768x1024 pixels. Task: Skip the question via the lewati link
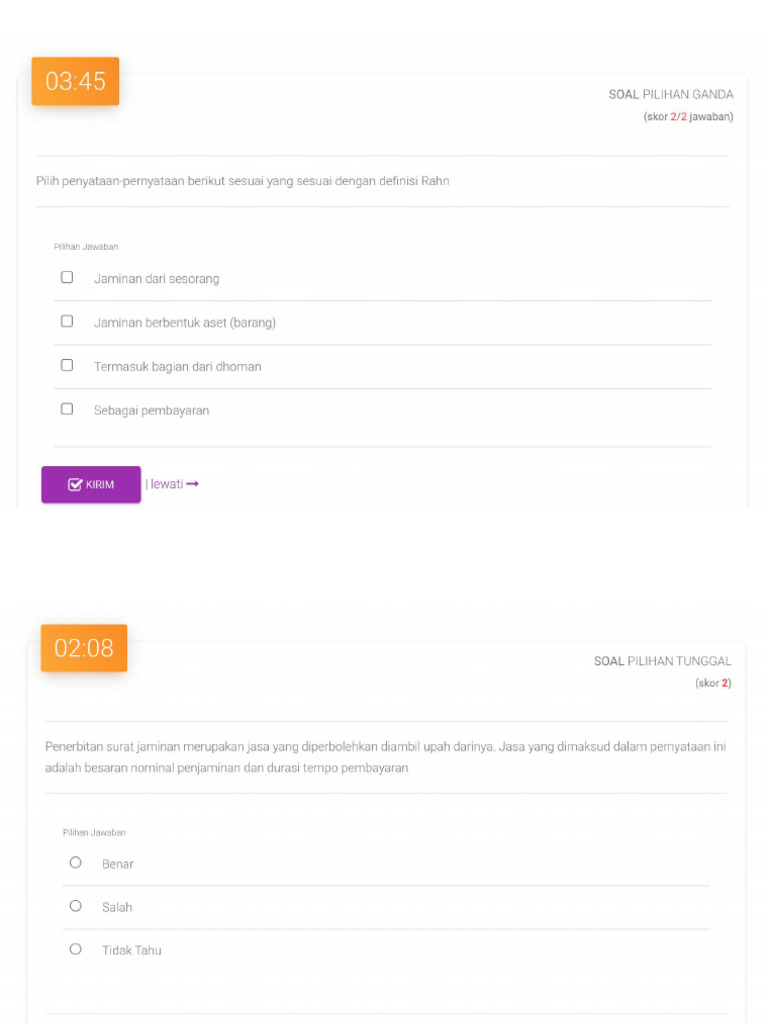point(167,484)
